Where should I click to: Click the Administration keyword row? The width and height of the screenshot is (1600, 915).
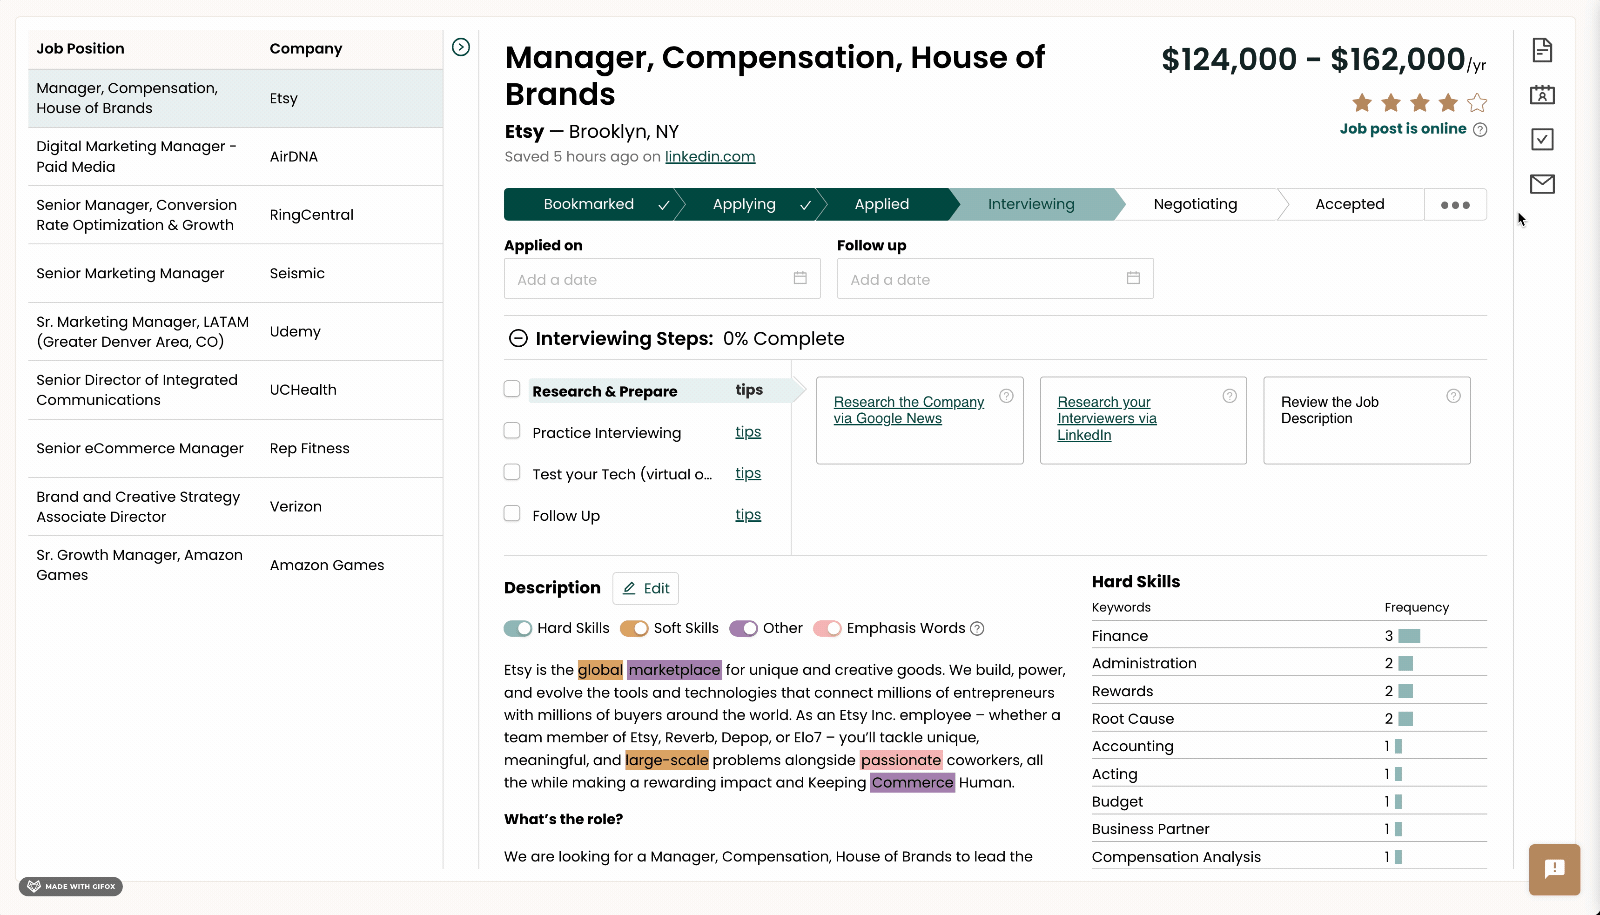click(1289, 663)
